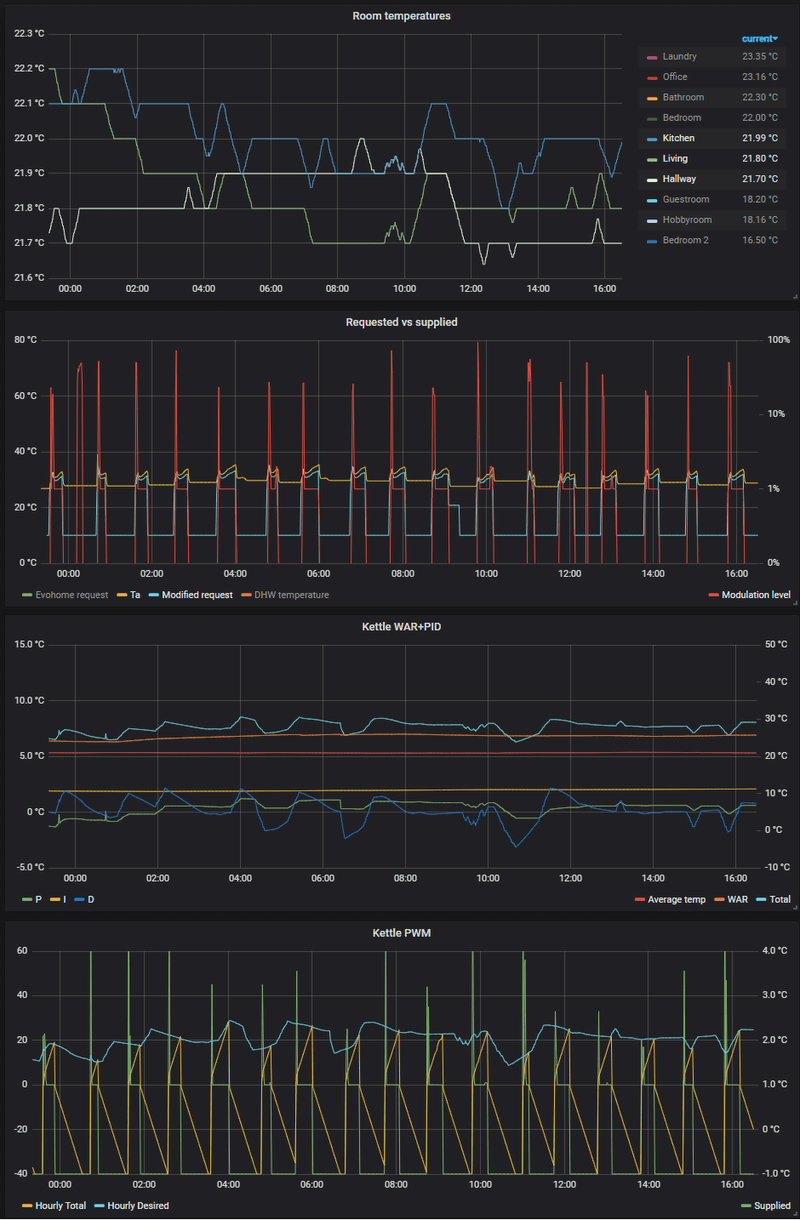Screen dimensions: 800x1220
Task: Toggle the Hourly Desired series
Action: pyautogui.click(x=138, y=1205)
